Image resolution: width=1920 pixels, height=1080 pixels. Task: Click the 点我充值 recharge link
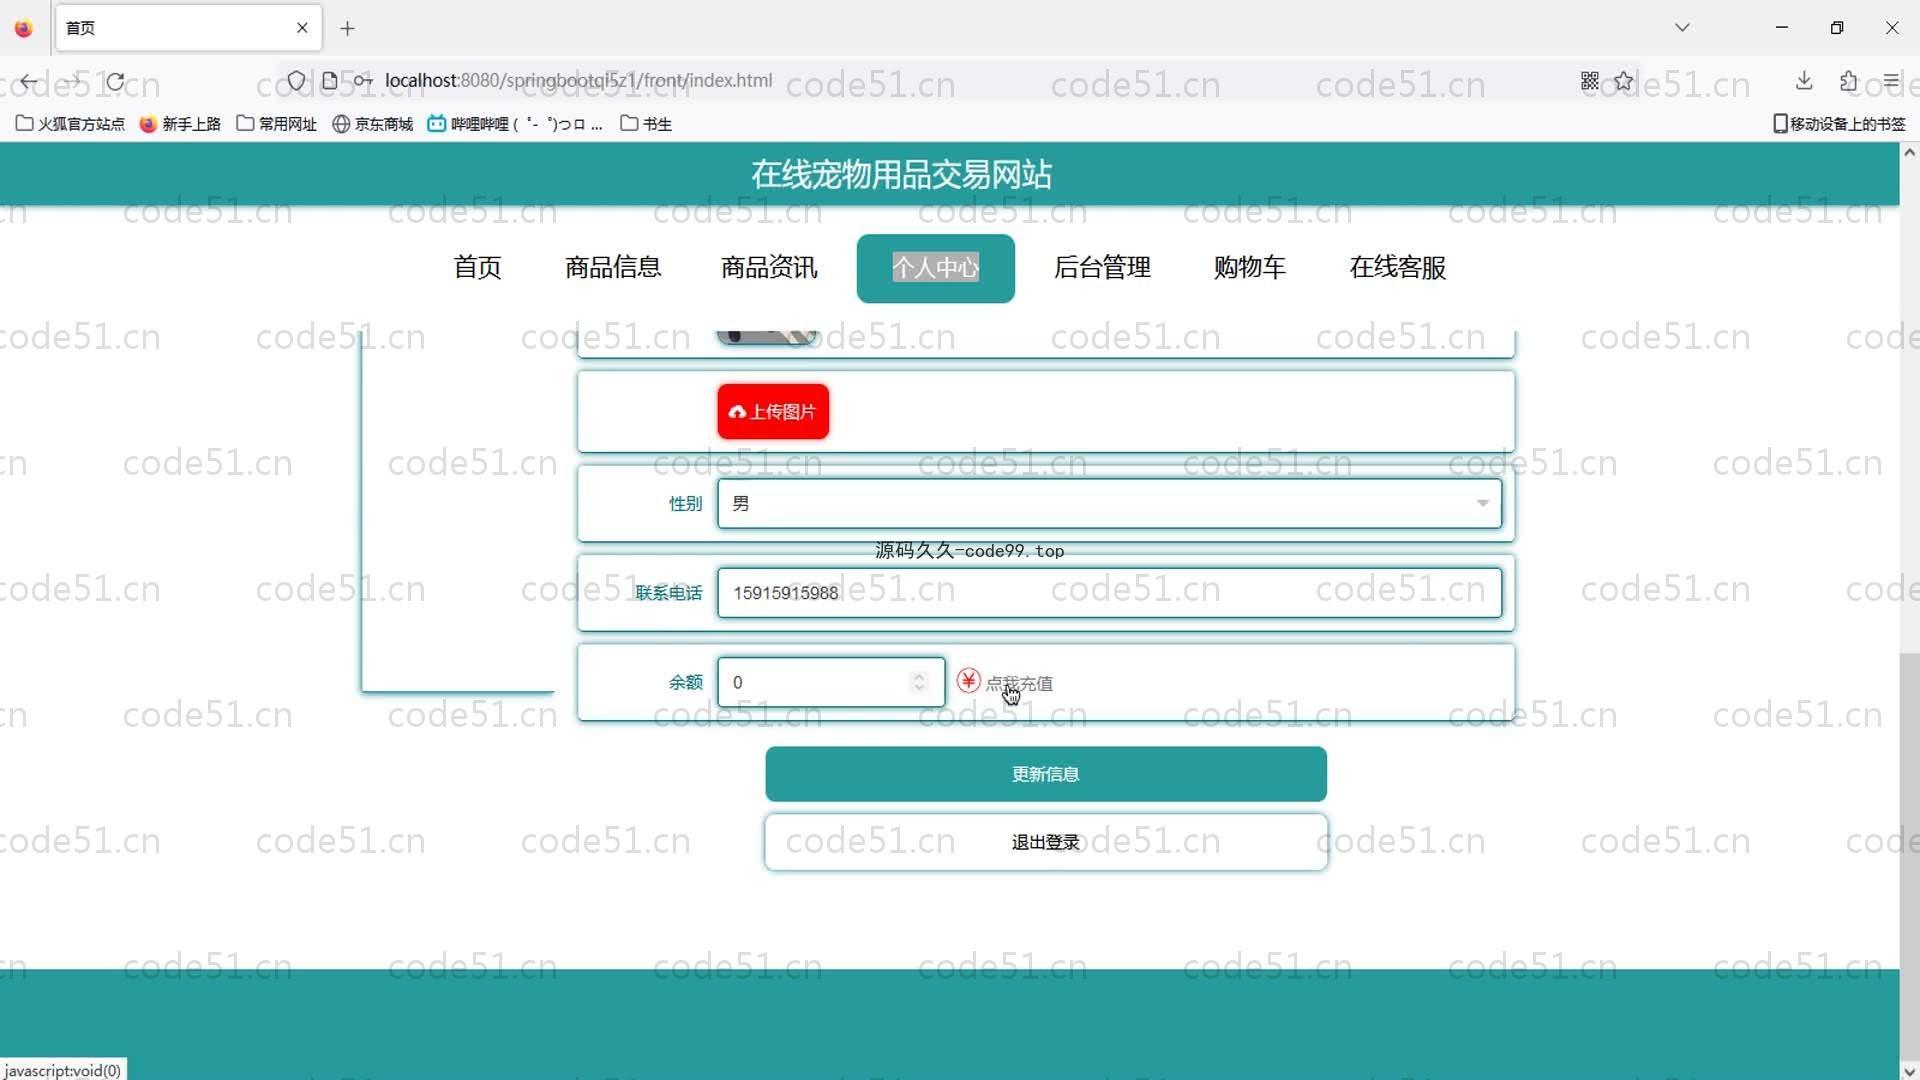1019,683
